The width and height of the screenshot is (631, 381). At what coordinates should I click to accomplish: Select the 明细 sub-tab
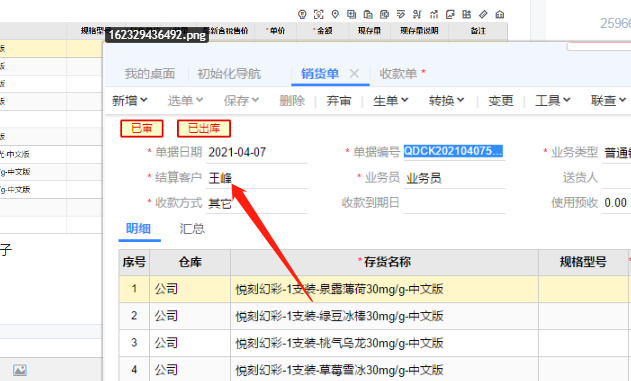[138, 229]
